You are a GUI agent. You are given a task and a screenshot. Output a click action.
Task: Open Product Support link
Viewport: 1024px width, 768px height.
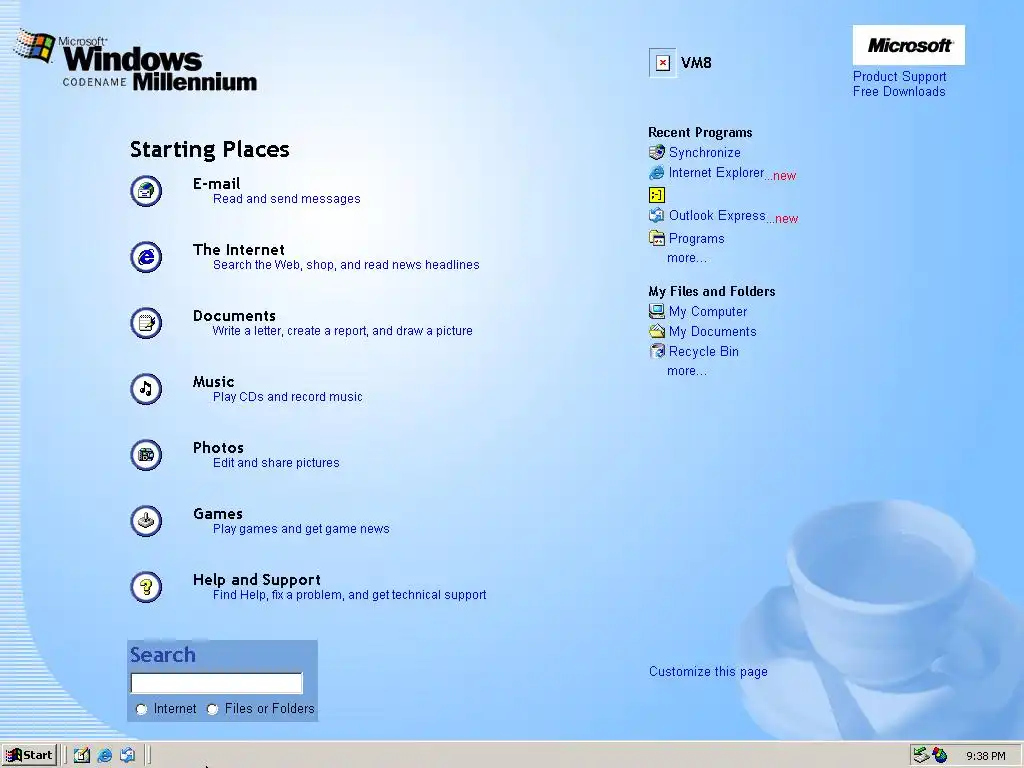899,76
